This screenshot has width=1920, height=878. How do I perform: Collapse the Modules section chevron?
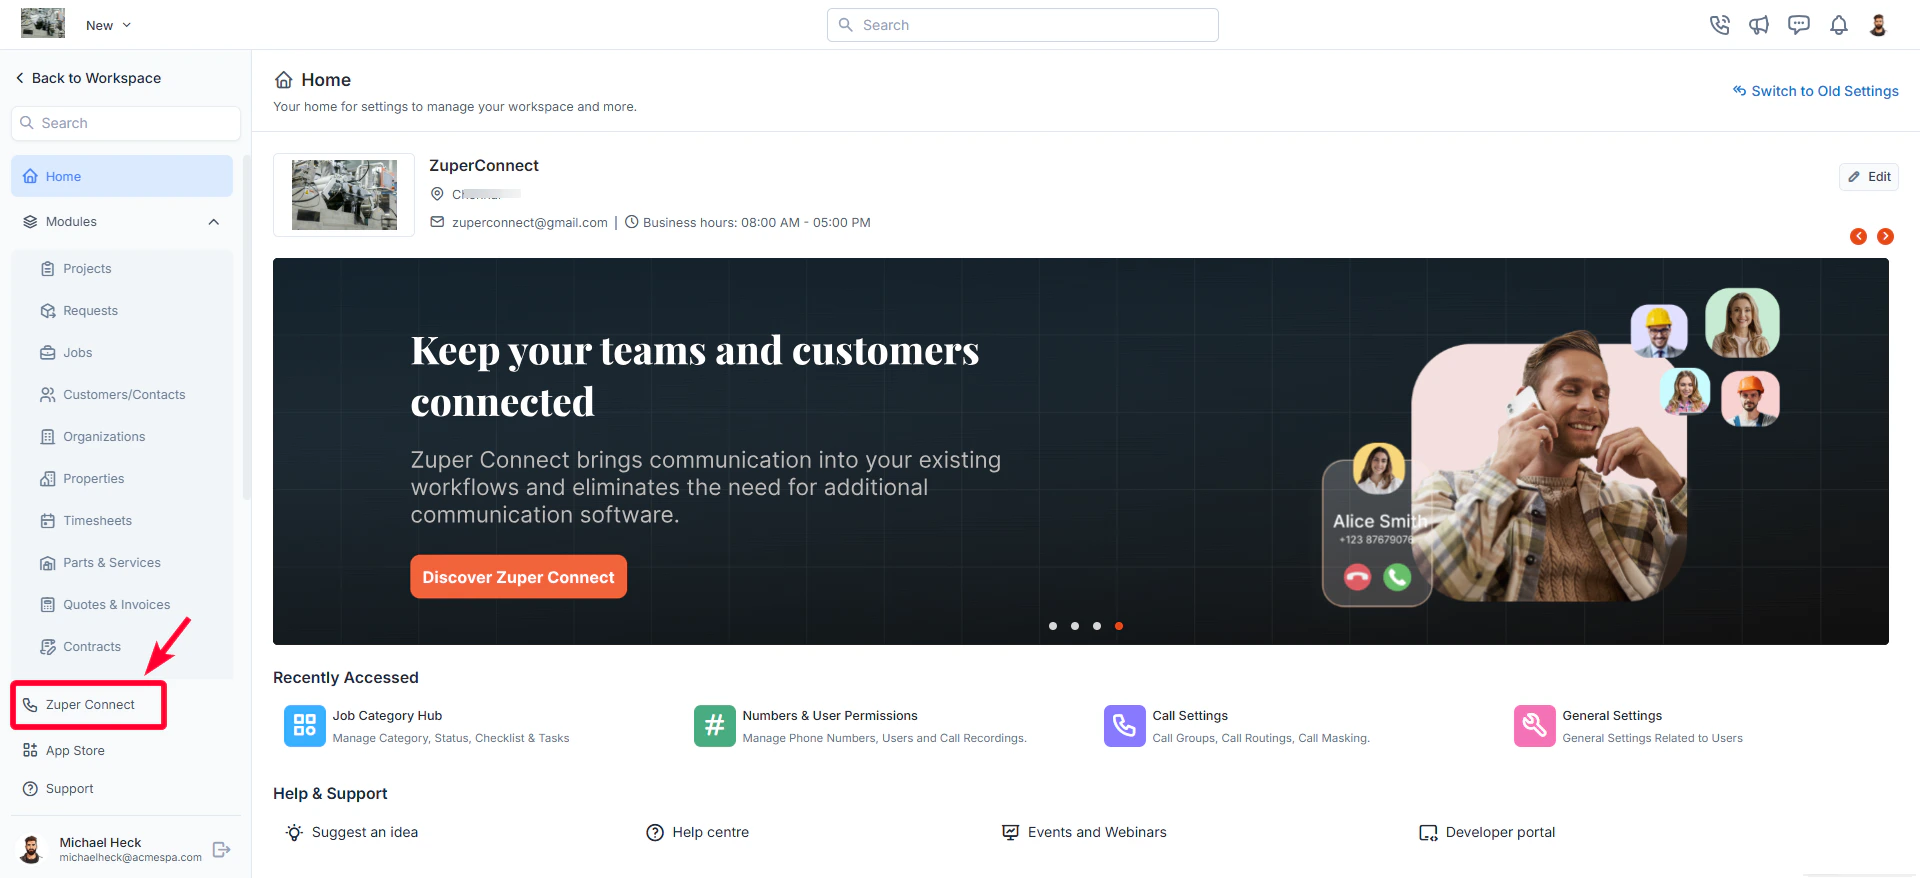click(x=214, y=222)
